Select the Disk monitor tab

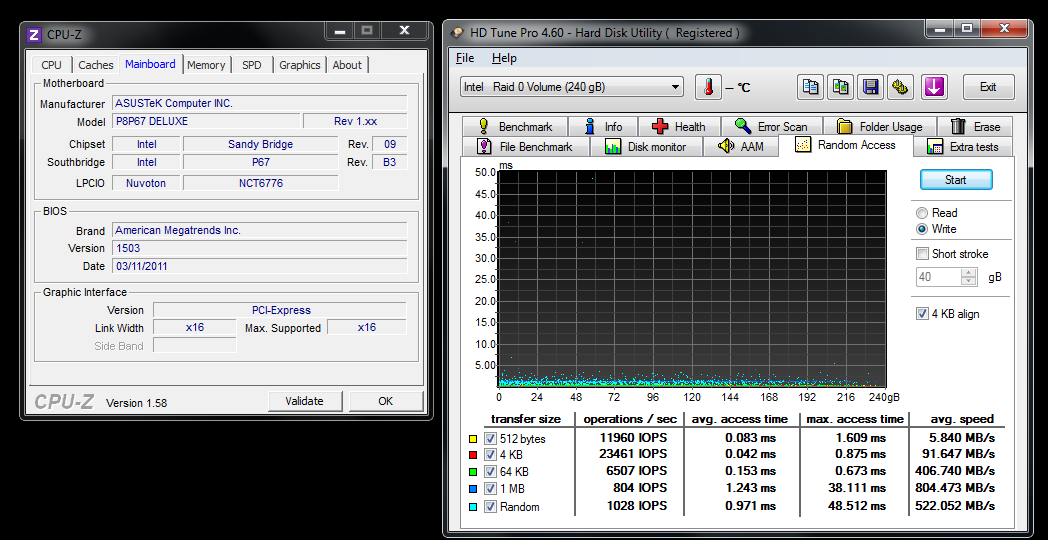pyautogui.click(x=646, y=146)
